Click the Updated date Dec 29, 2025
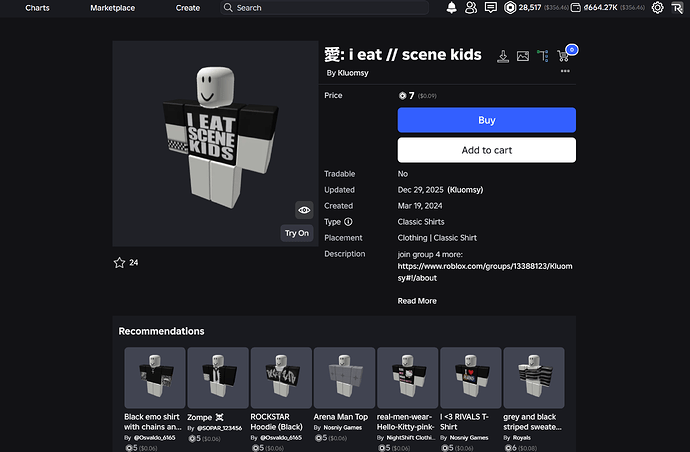The image size is (690, 452). [421, 190]
